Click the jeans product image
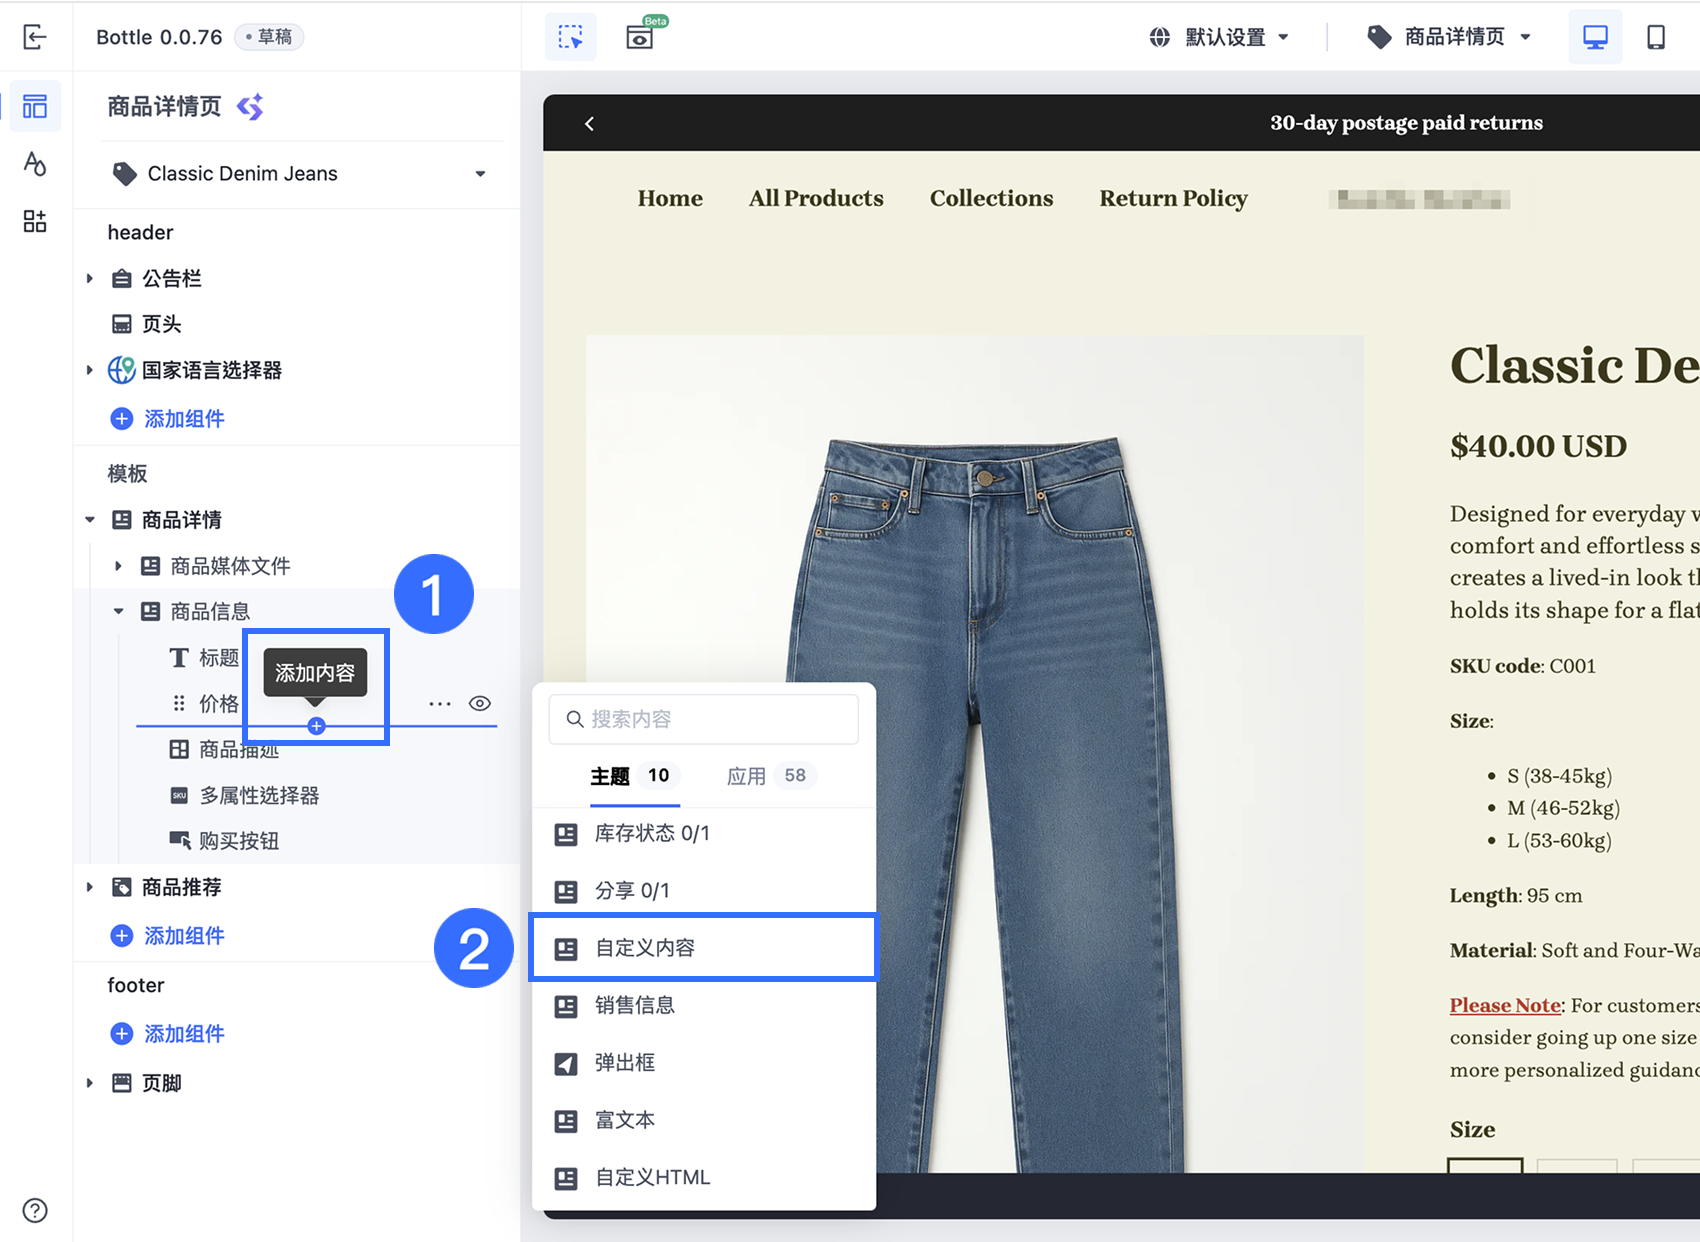1700x1242 pixels. (x=975, y=753)
